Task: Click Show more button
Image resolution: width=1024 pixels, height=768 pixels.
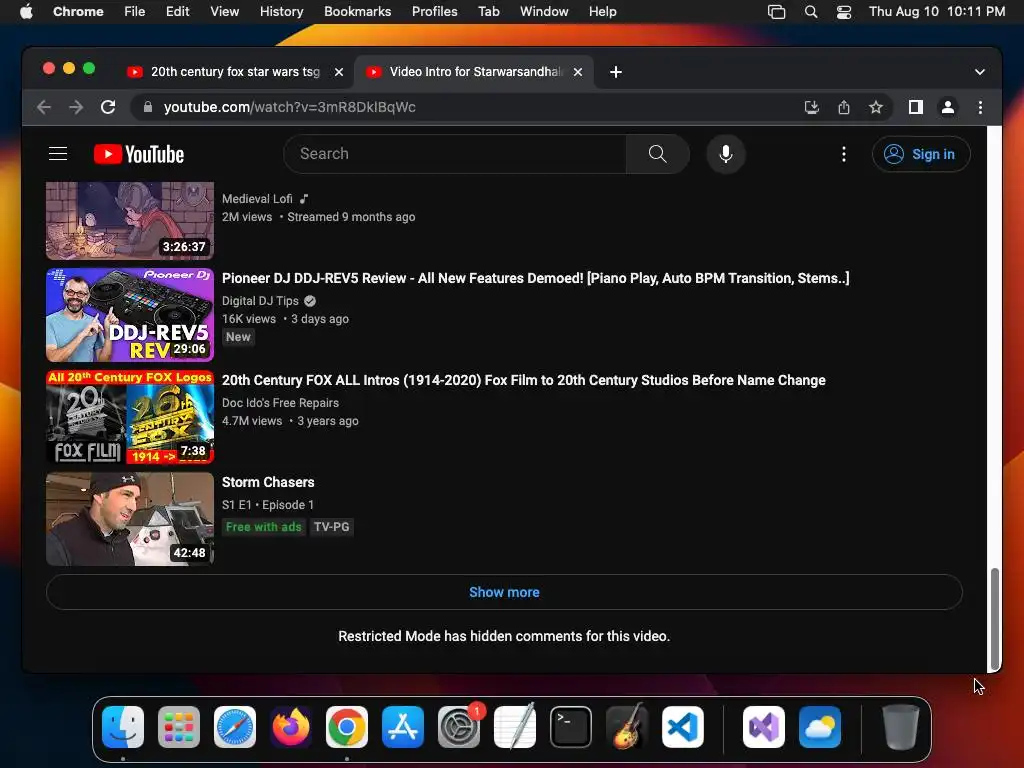Action: click(x=504, y=592)
